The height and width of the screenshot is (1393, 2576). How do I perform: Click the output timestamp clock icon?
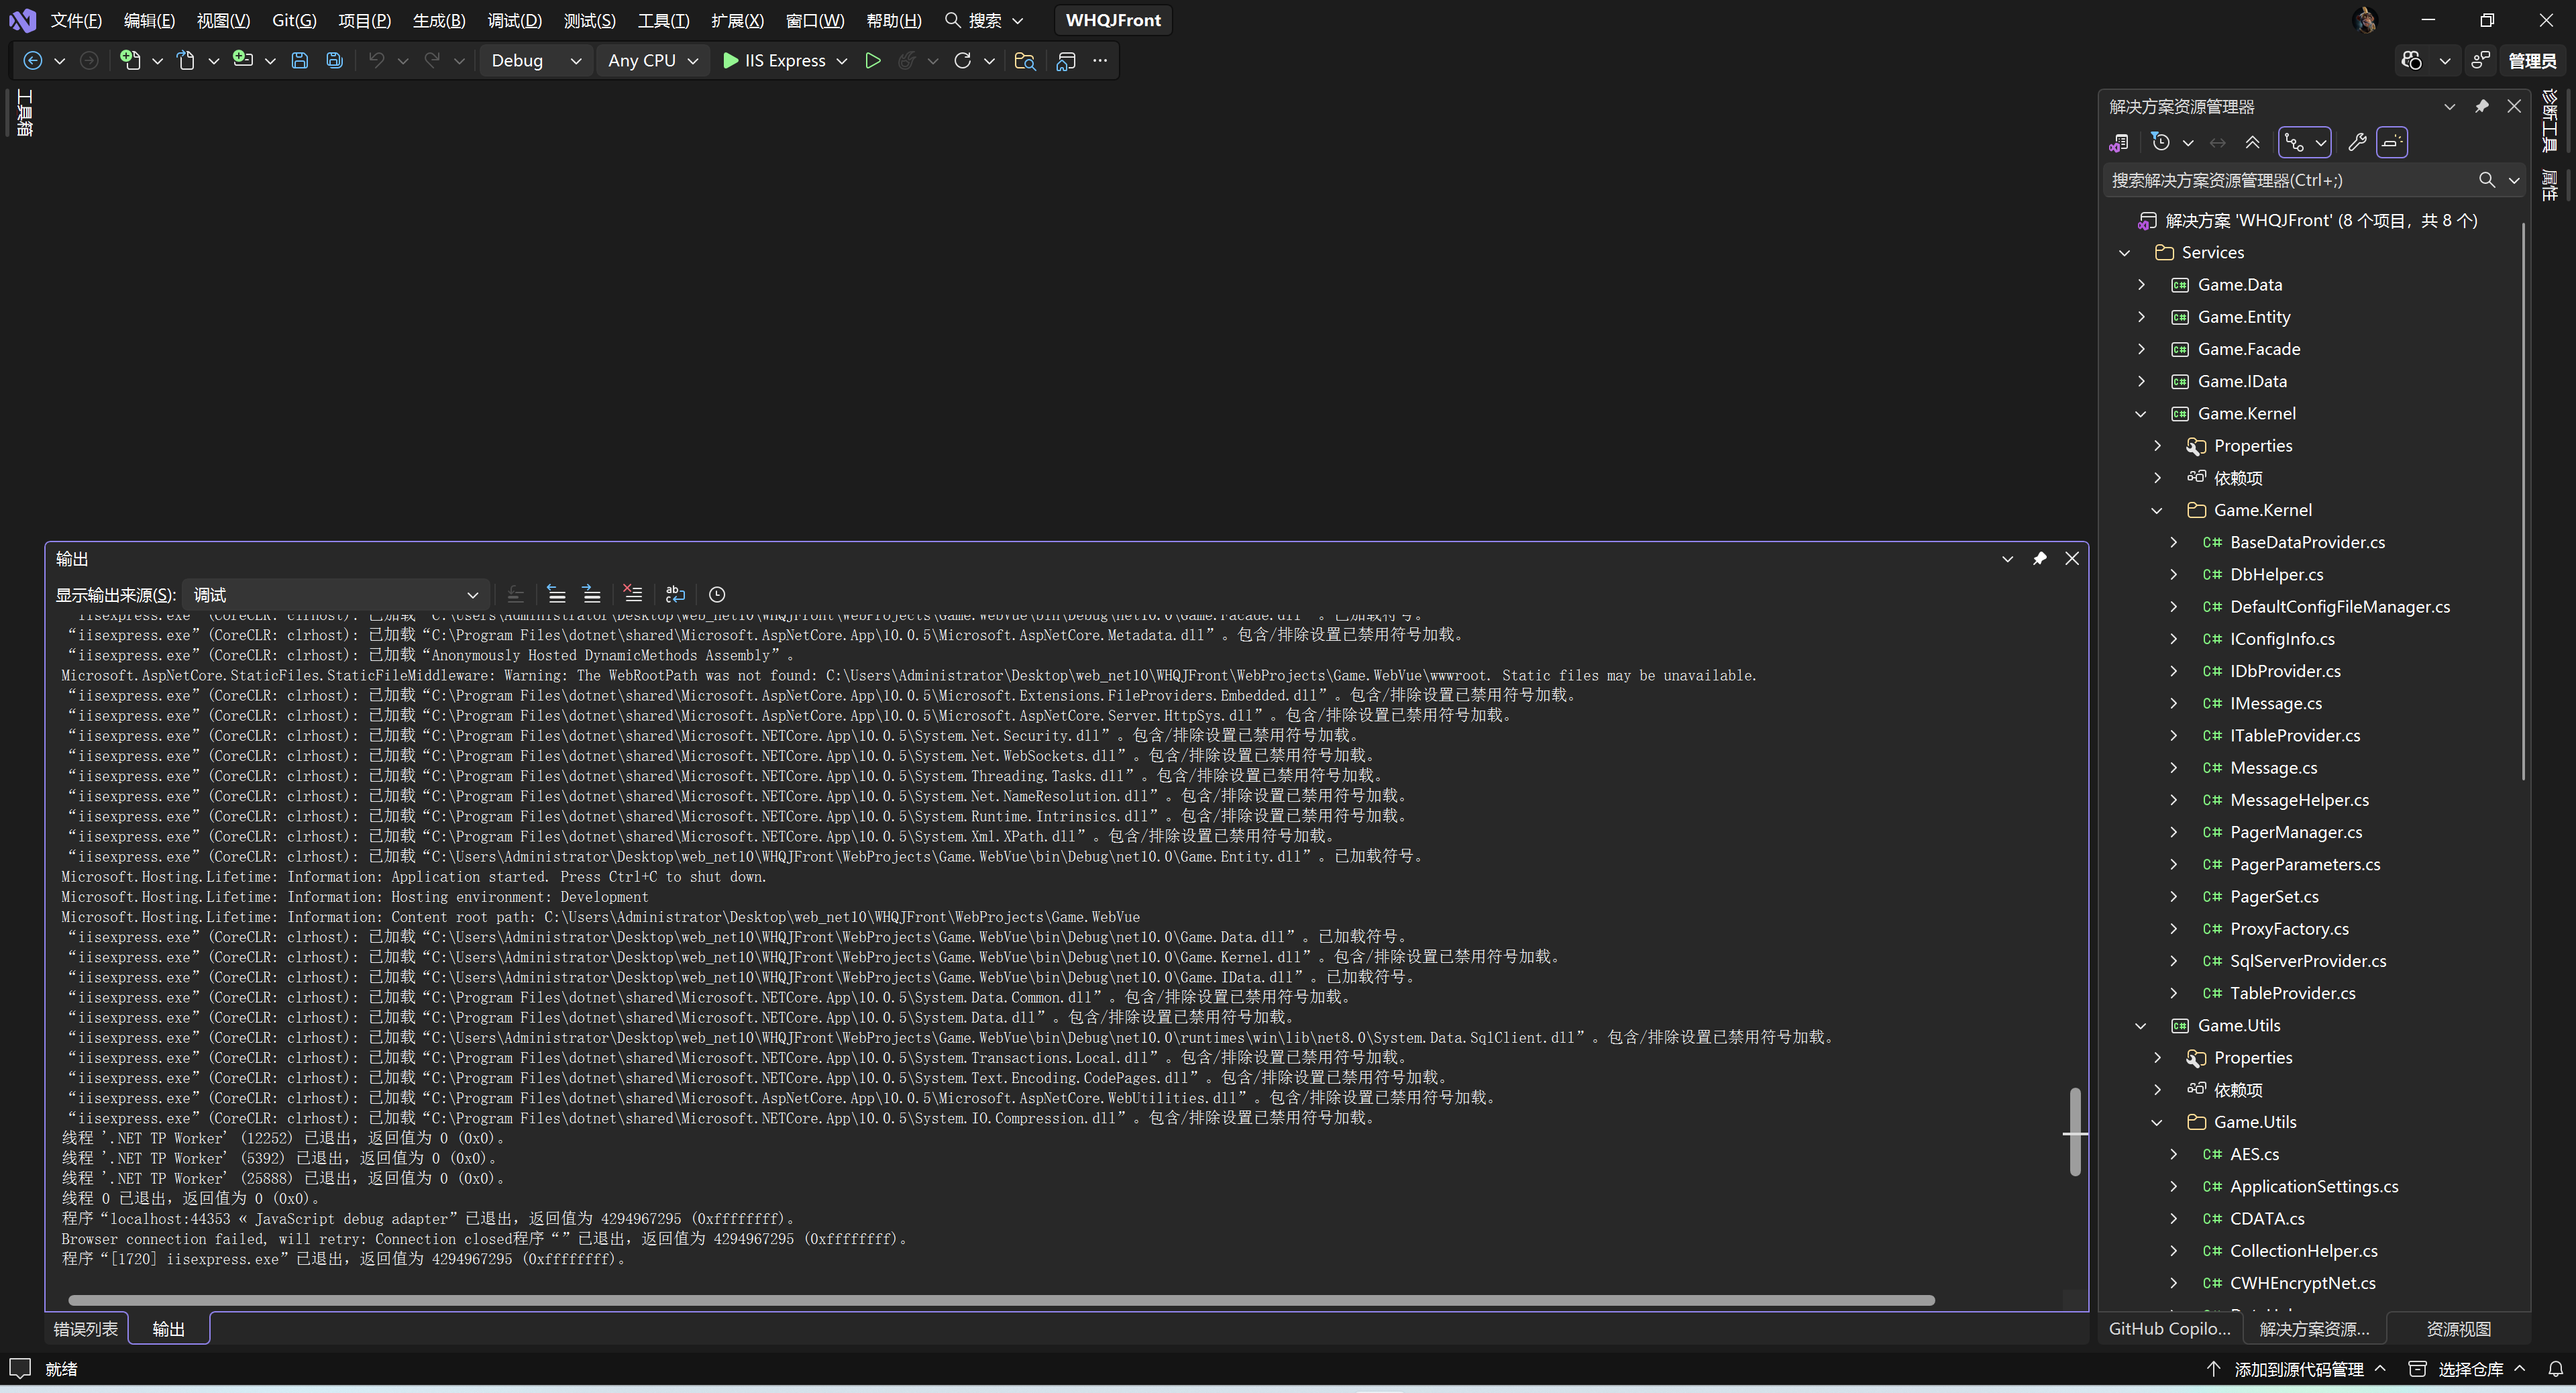(717, 594)
